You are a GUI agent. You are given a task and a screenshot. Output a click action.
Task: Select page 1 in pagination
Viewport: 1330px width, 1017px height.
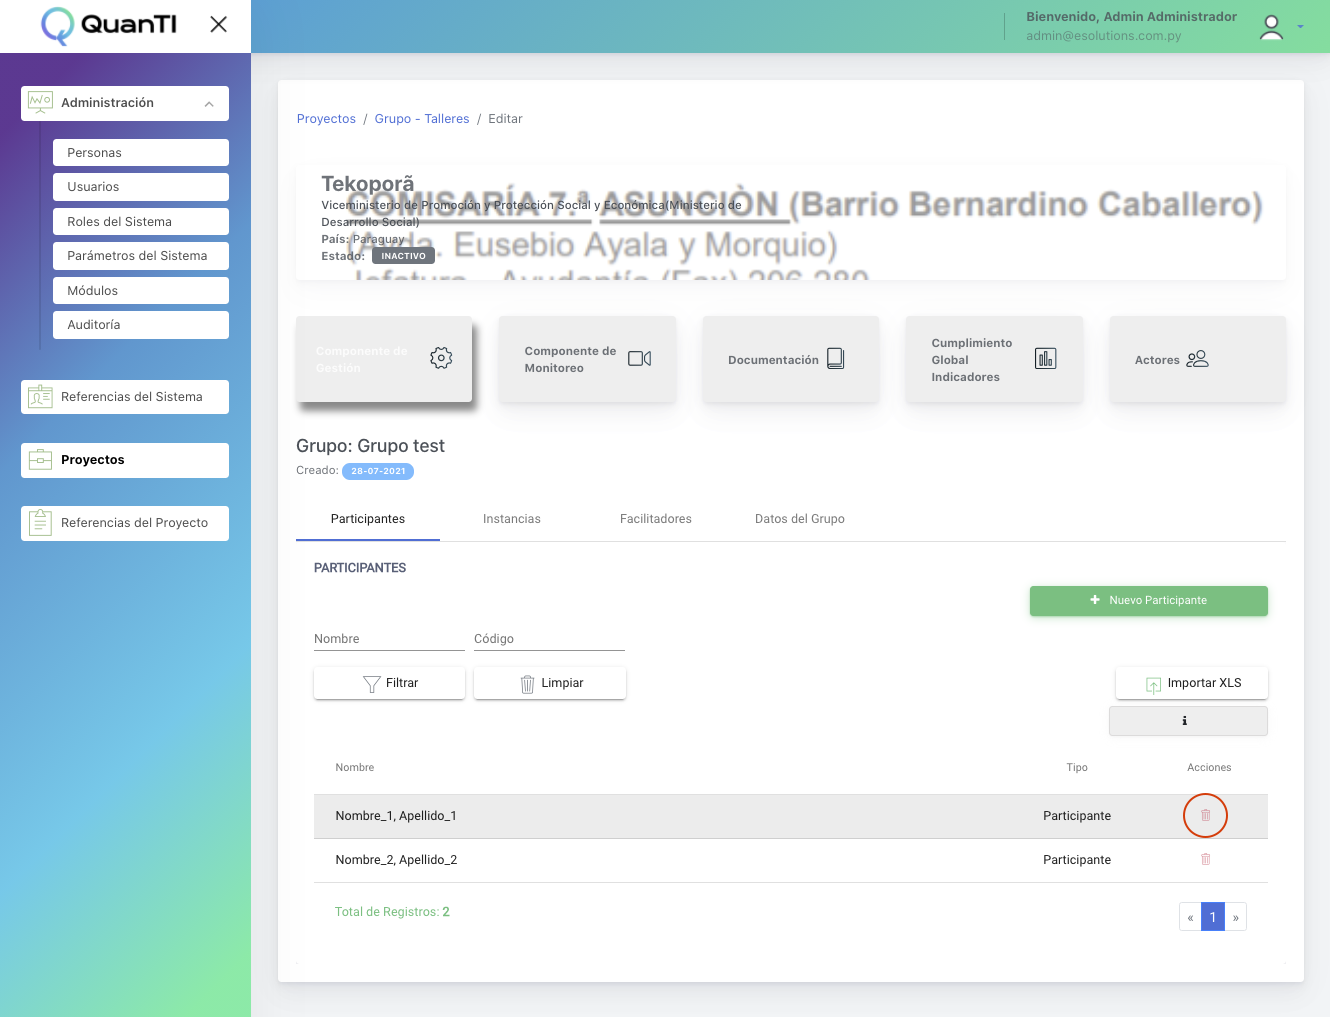pos(1213,917)
